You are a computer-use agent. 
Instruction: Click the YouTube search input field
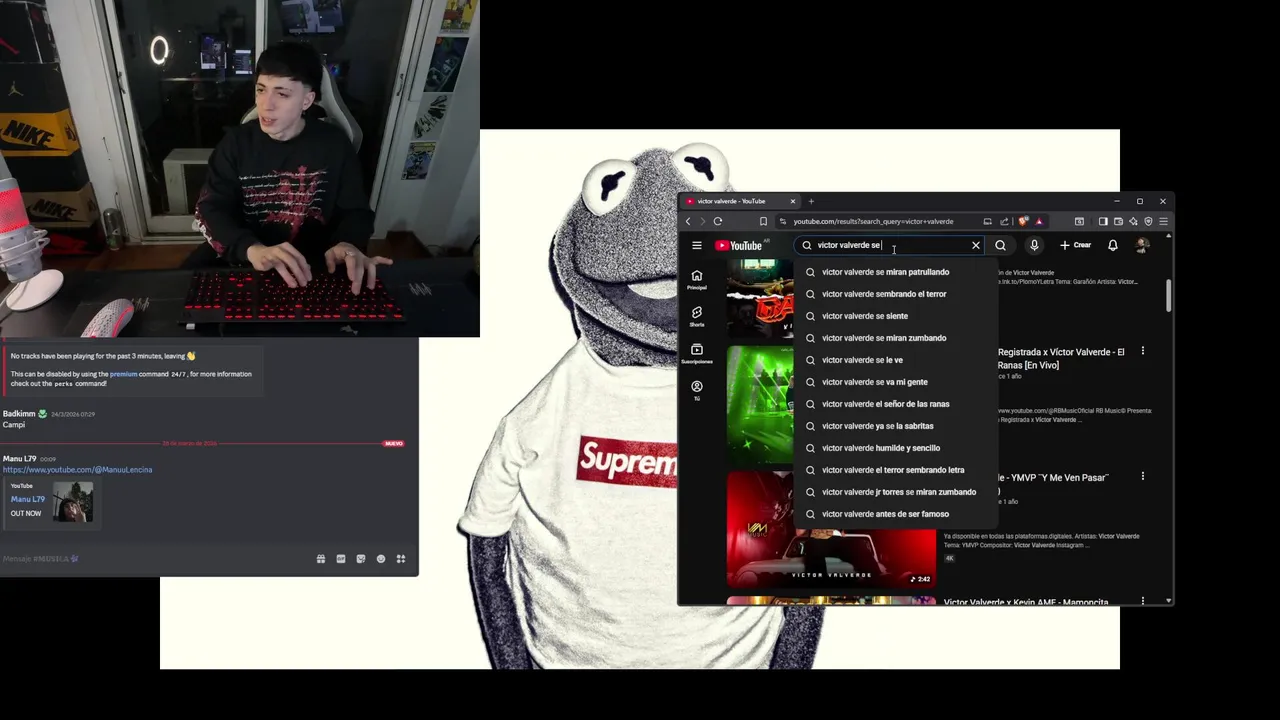890,245
